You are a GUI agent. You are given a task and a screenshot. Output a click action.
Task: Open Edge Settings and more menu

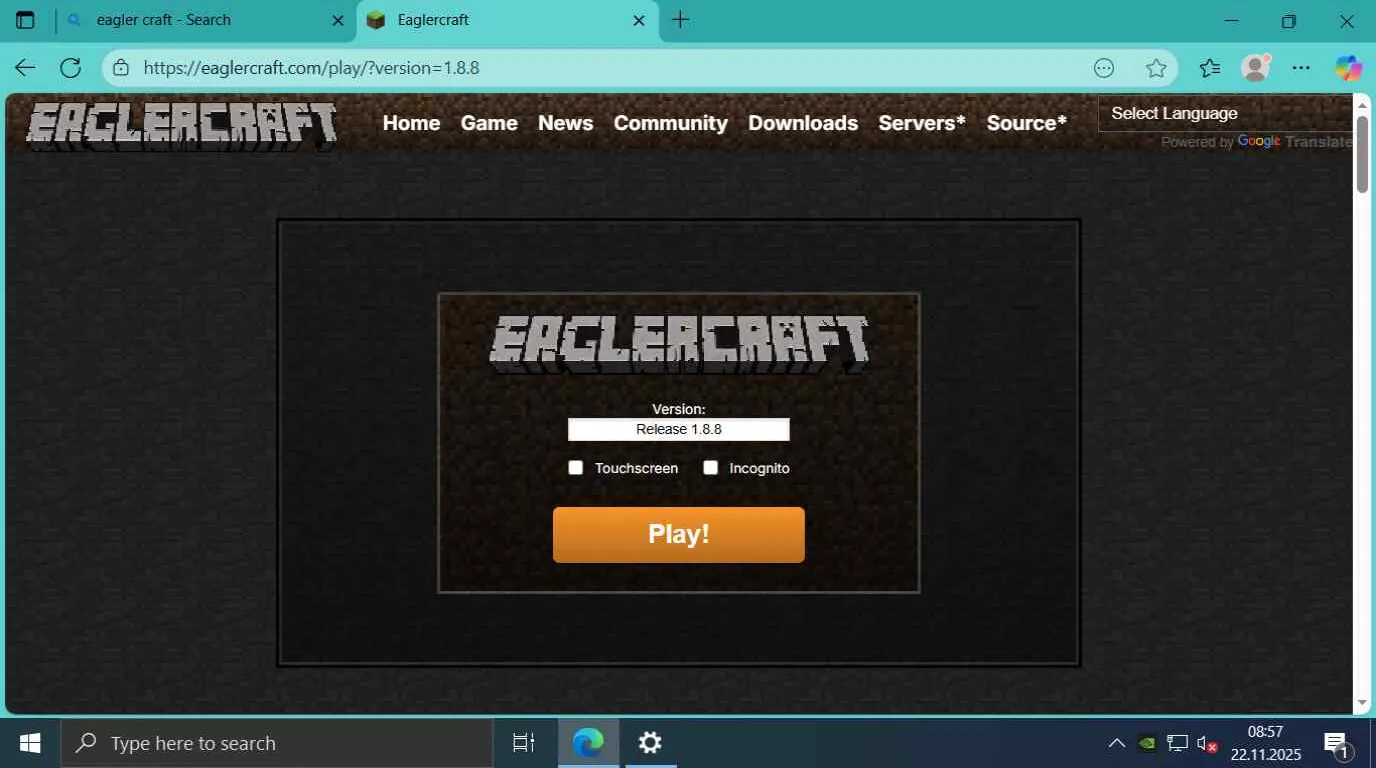tap(1301, 68)
